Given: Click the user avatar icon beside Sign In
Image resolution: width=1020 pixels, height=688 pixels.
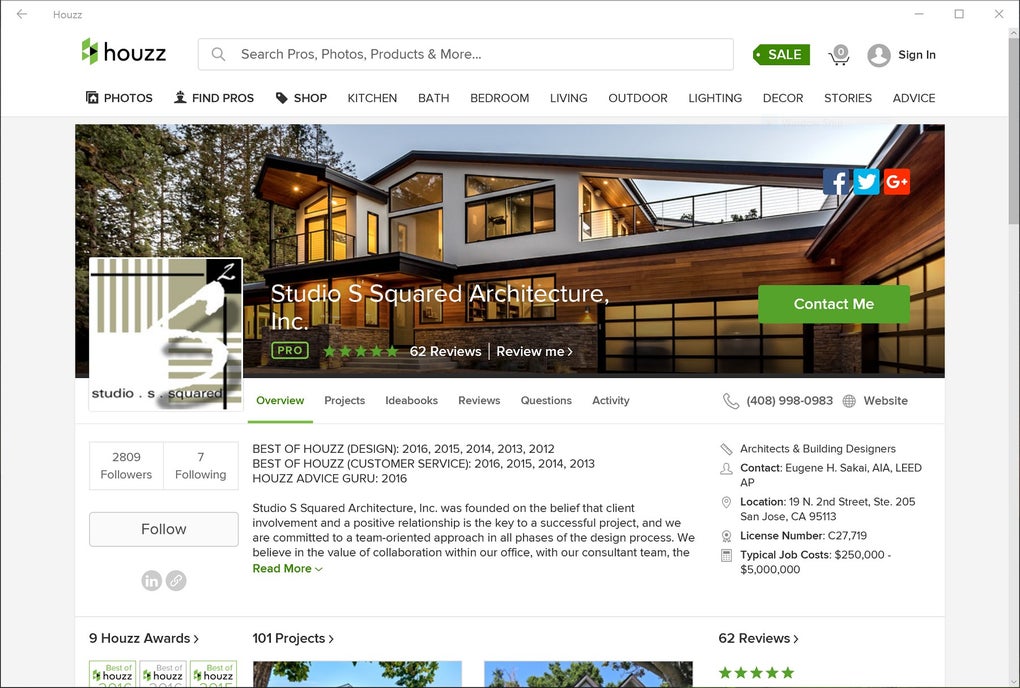Looking at the screenshot, I should [879, 55].
